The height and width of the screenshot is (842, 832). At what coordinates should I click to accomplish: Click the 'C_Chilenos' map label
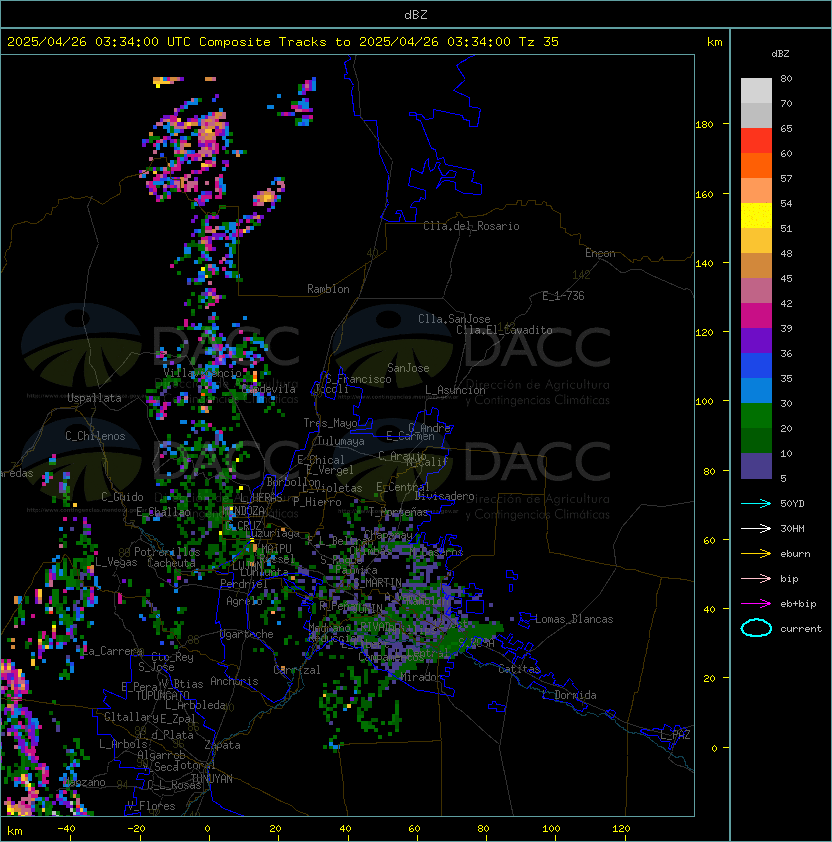tap(95, 436)
